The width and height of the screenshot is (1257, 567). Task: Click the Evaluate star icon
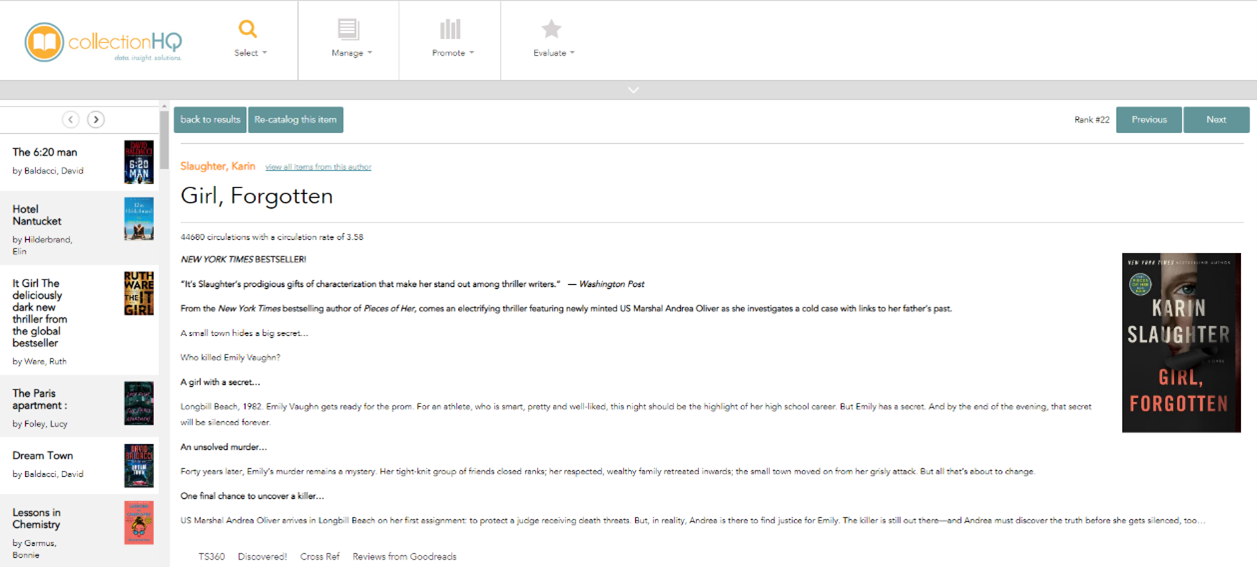coord(551,29)
